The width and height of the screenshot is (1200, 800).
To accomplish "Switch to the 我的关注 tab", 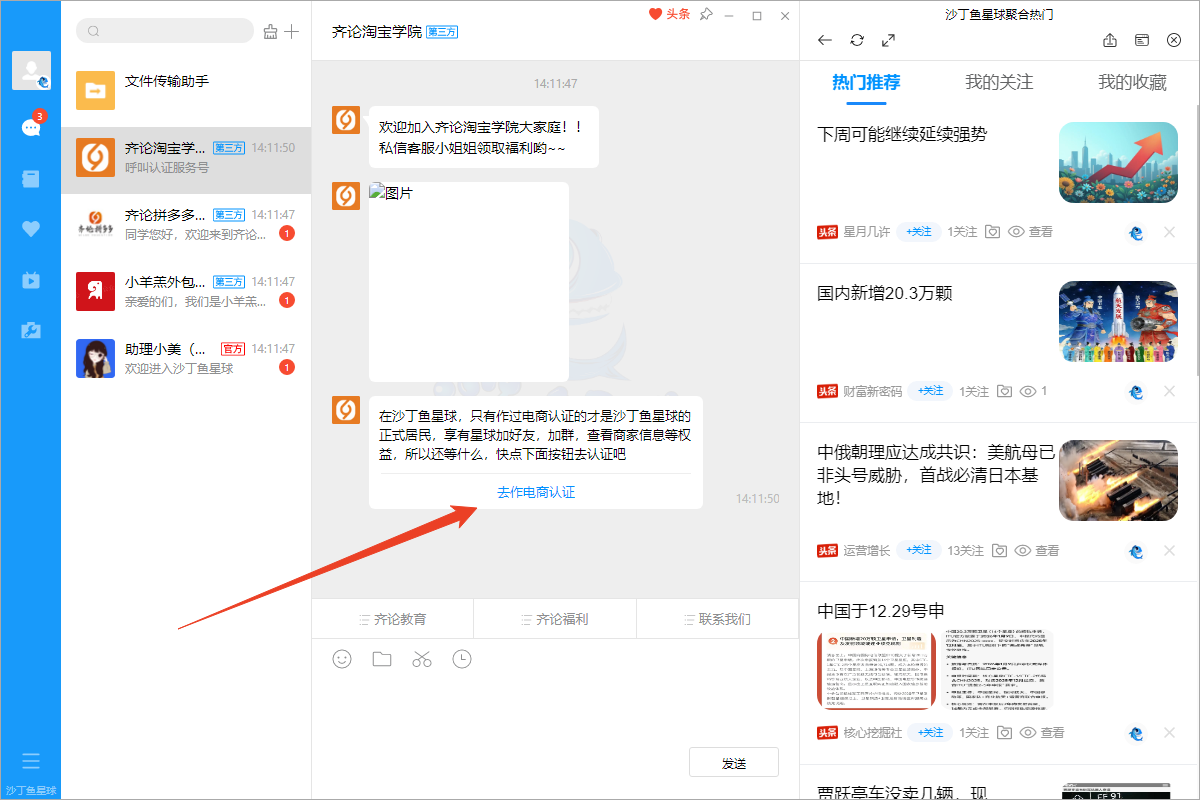I will pos(997,86).
